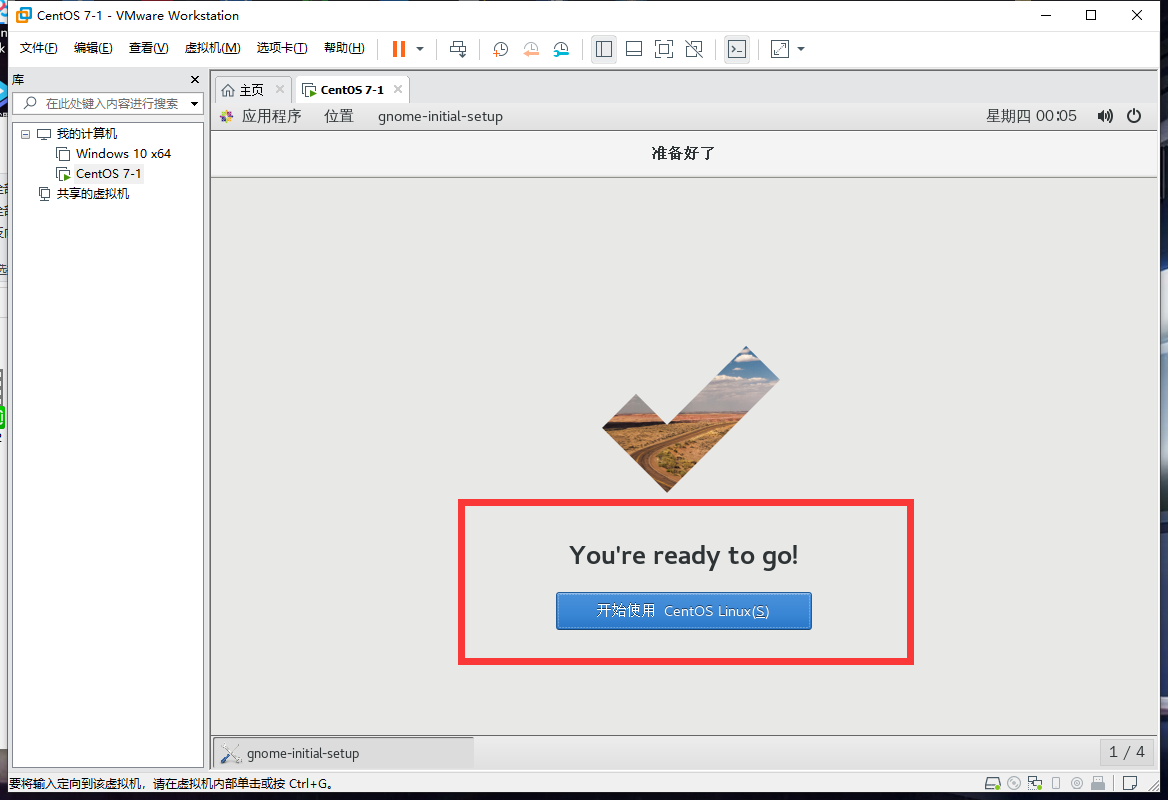Switch to the CentOS 7-1 tab
Screen dimensions: 1168x800
point(352,90)
